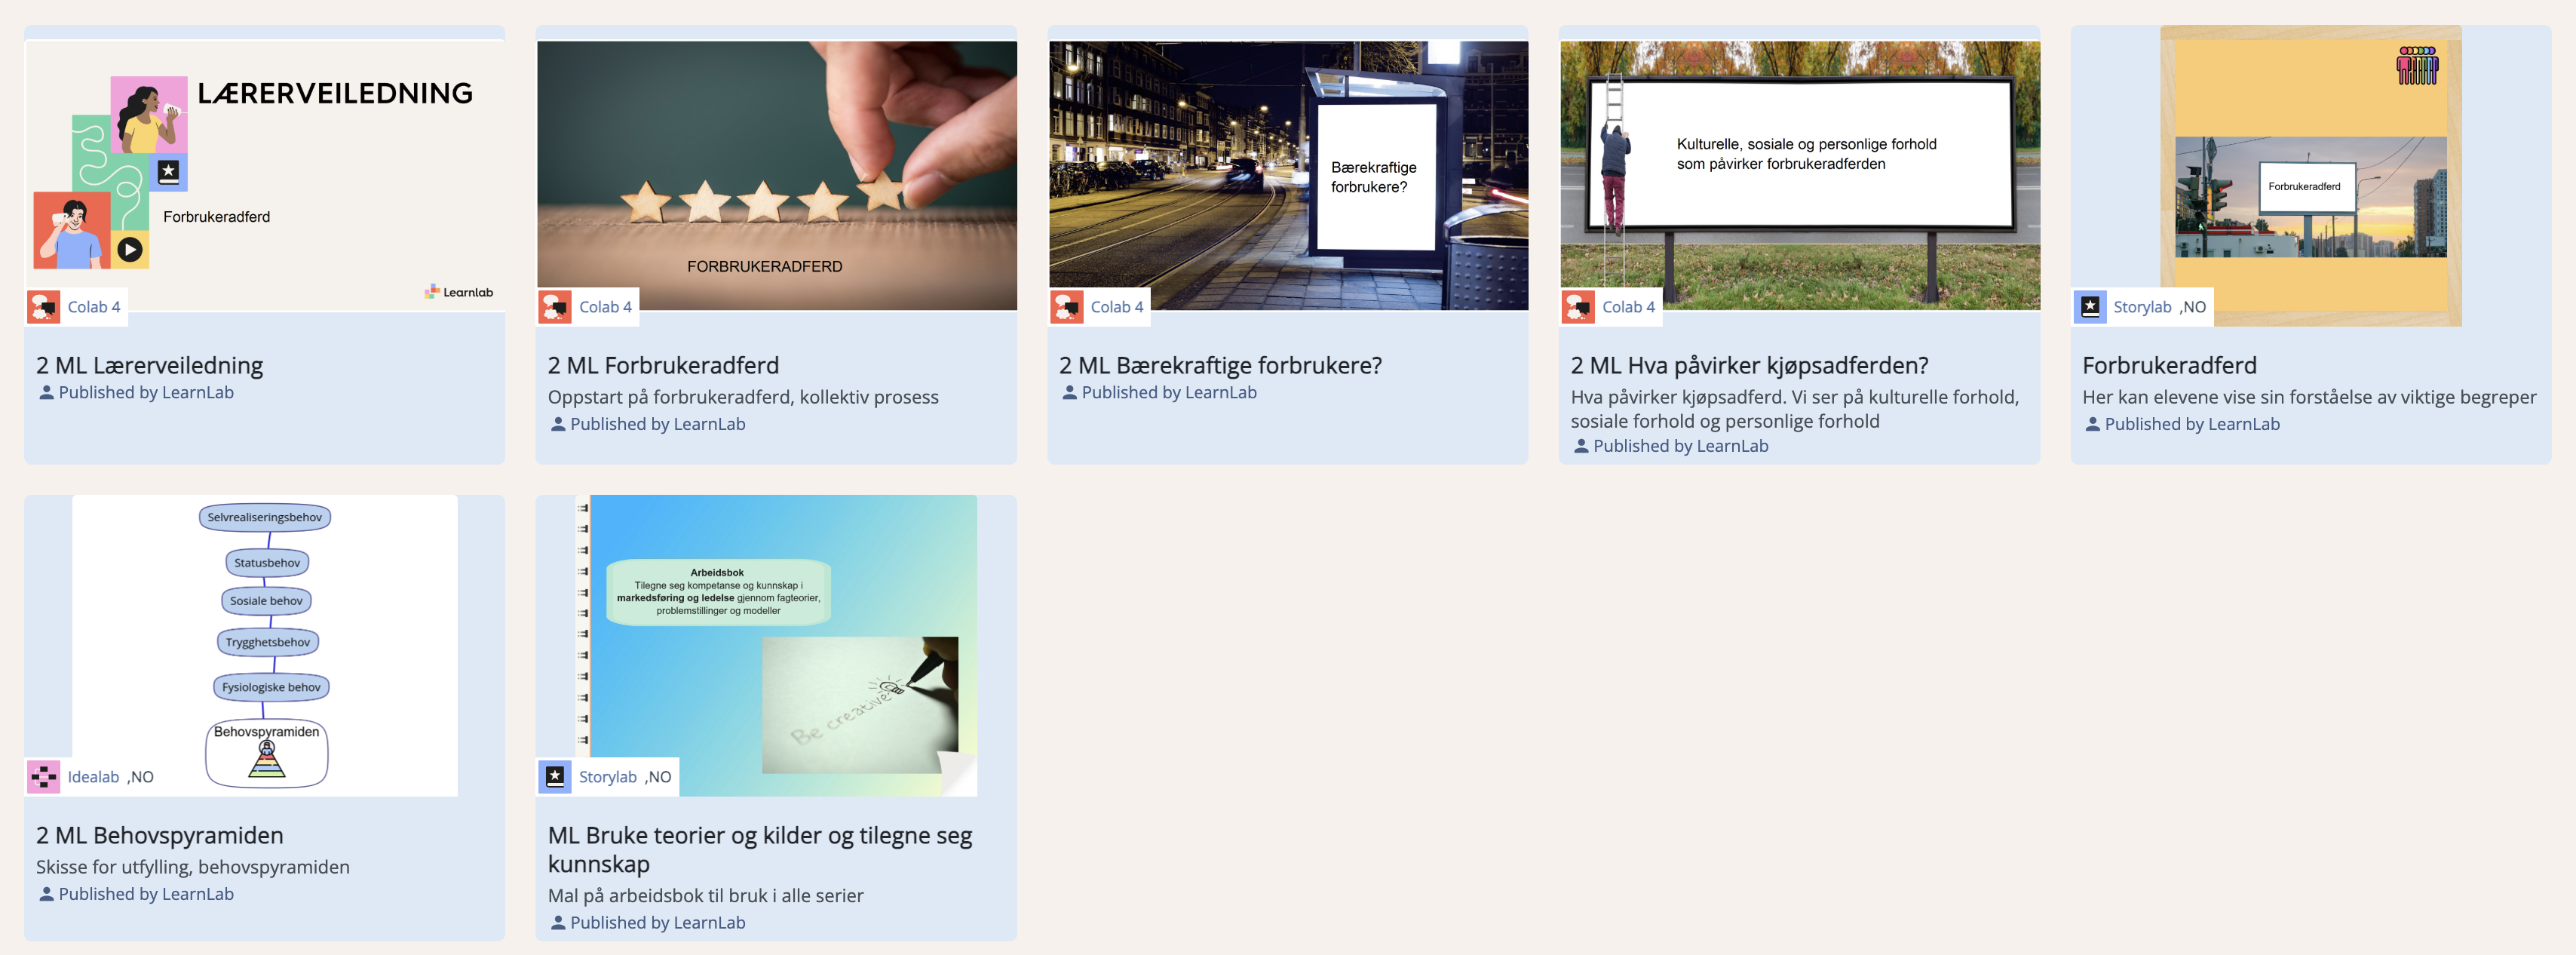Click the play button in Lærerveiledning thumbnail
The width and height of the screenshot is (2576, 955).
(130, 249)
